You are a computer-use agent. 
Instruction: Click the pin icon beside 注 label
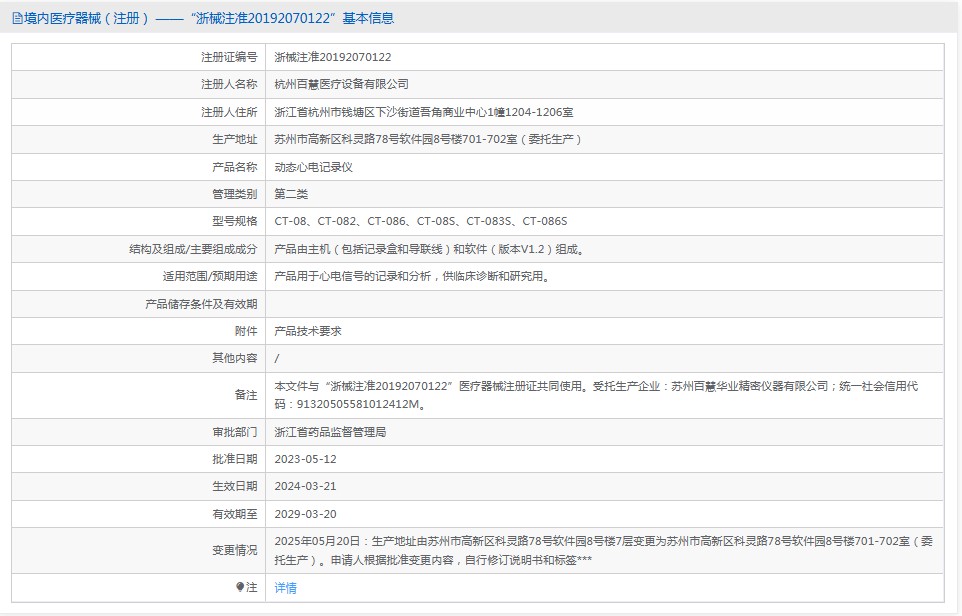tap(240, 587)
